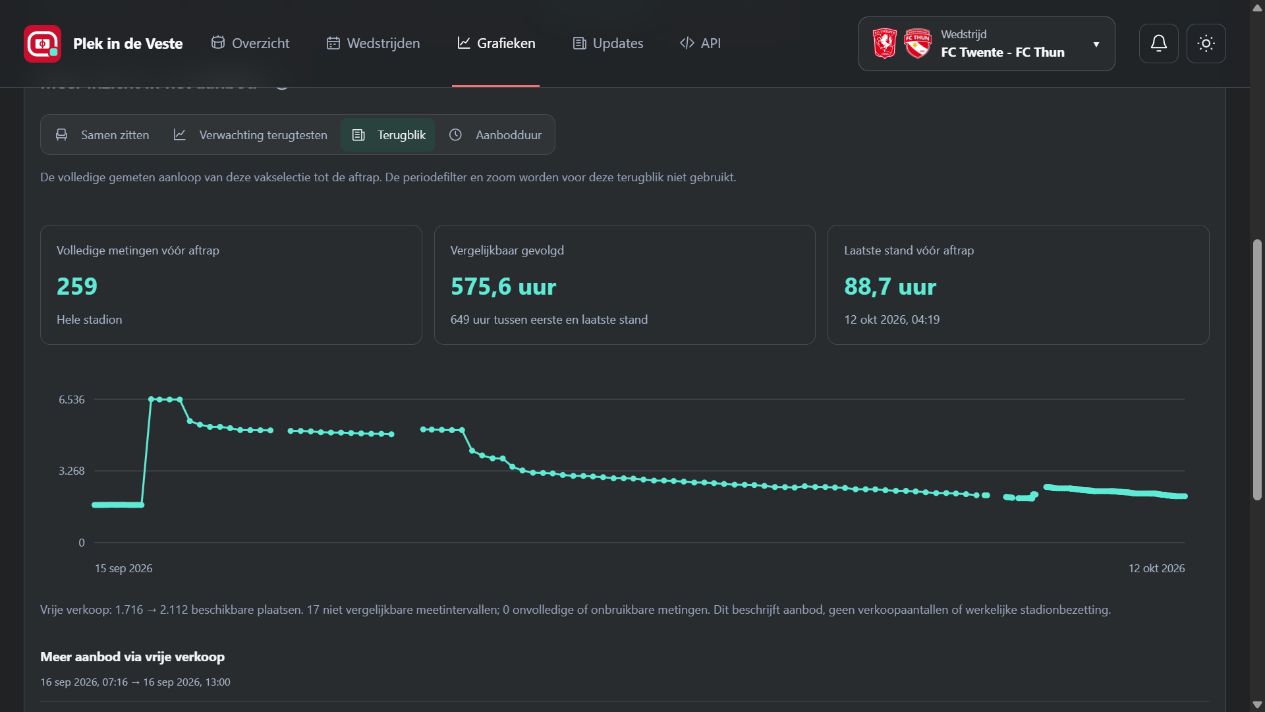The width and height of the screenshot is (1265, 712).
Task: Click the "Plek in de Veste" site title
Action: [128, 44]
